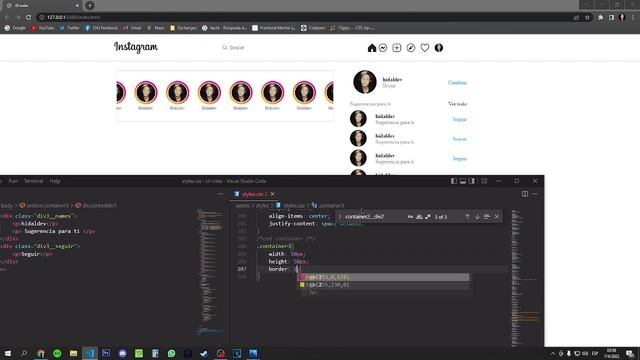Screen dimensions: 640x360
Task: Open more actions for the left editor group
Action: 220,194
